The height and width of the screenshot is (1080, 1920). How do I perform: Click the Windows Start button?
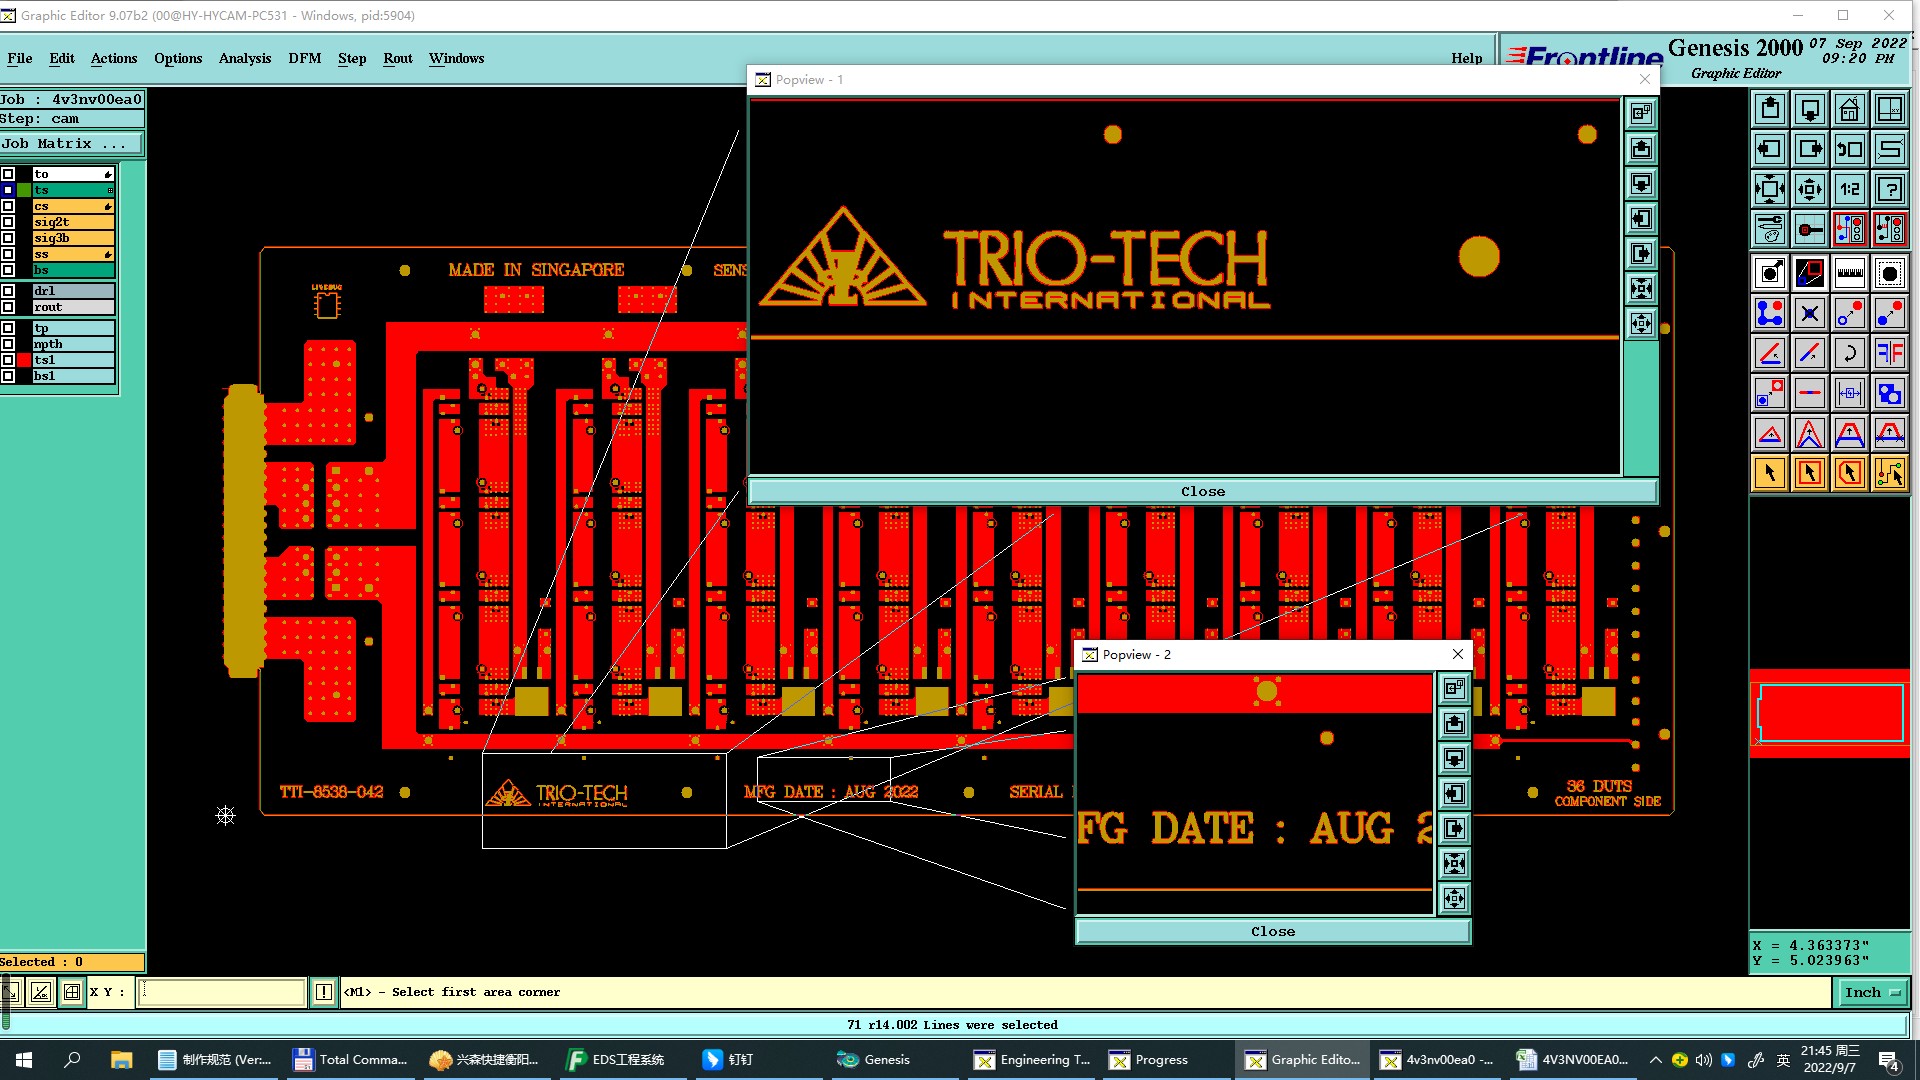pos(24,1060)
